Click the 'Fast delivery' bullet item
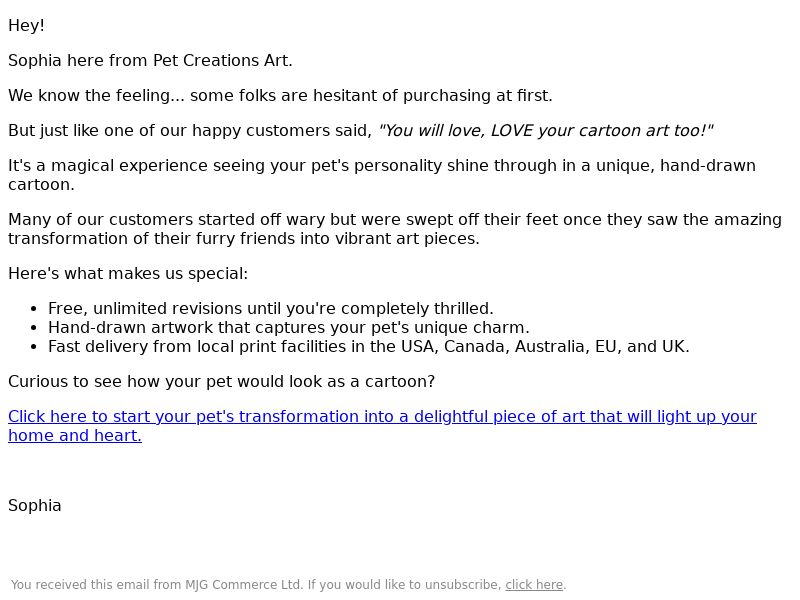800x600 pixels. [369, 346]
